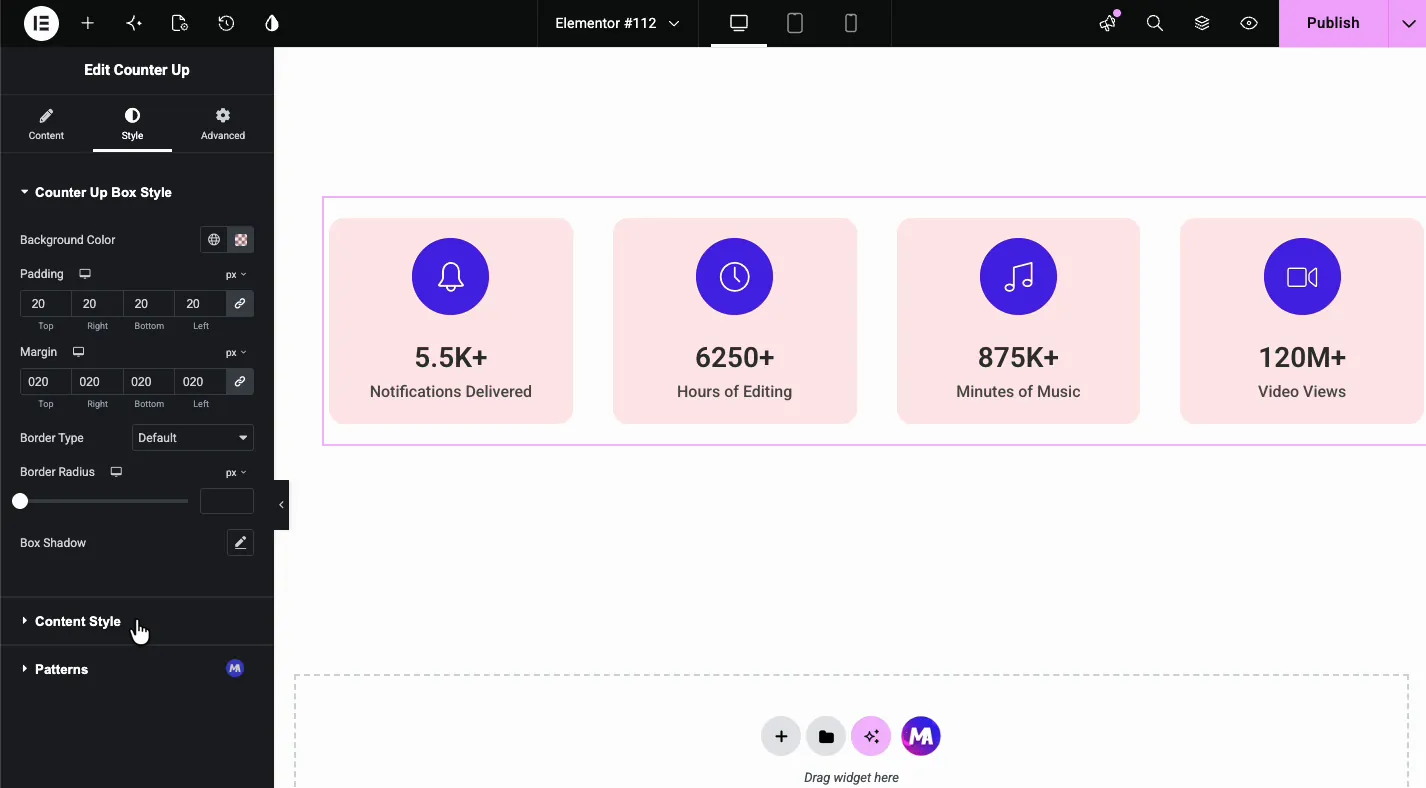Change the Border Radius responsive device icon
This screenshot has height=788, width=1426.
pos(116,472)
